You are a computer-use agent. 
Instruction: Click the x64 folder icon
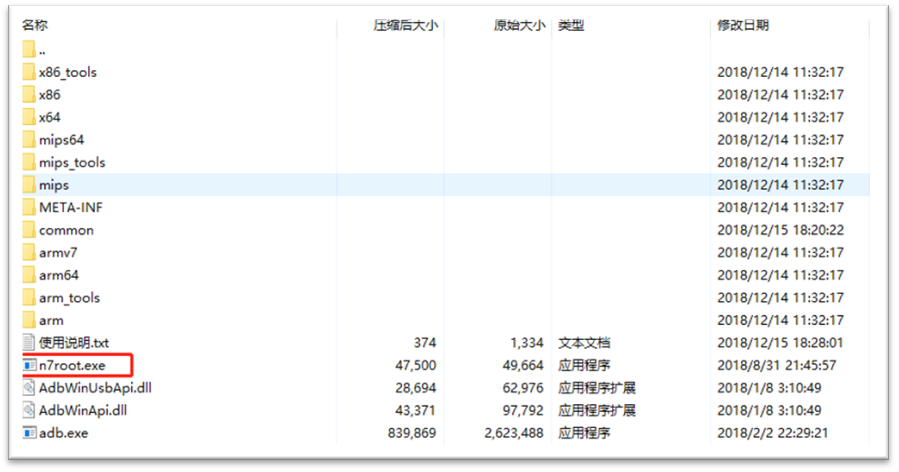pyautogui.click(x=29, y=117)
